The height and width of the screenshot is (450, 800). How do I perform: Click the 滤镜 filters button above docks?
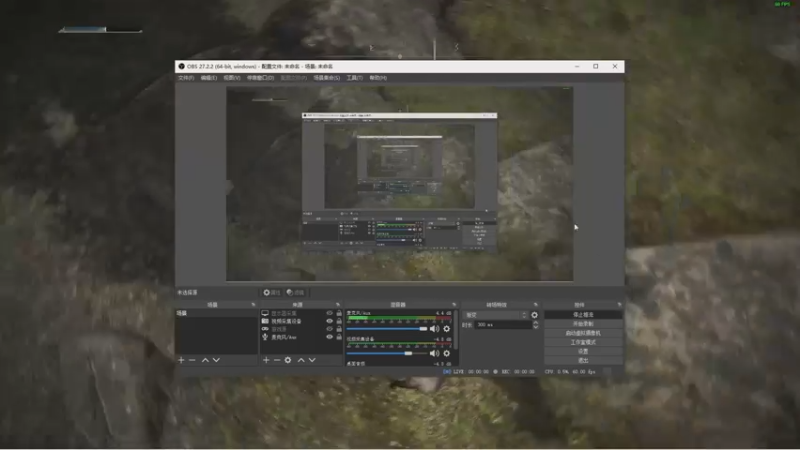295,292
